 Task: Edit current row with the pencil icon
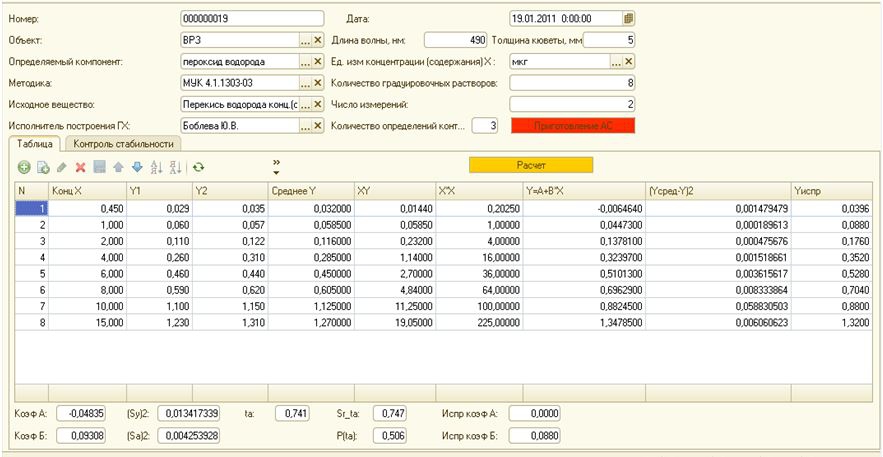[62, 167]
